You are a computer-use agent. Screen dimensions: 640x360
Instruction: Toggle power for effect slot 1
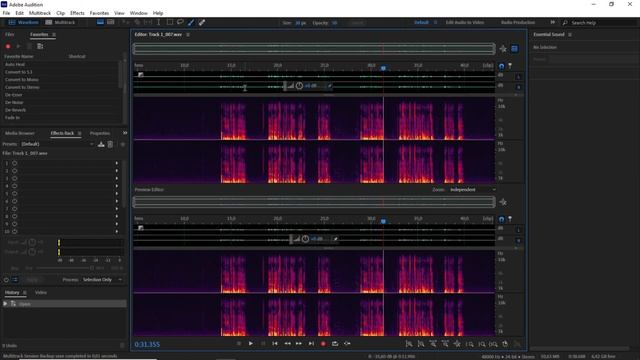(14, 163)
